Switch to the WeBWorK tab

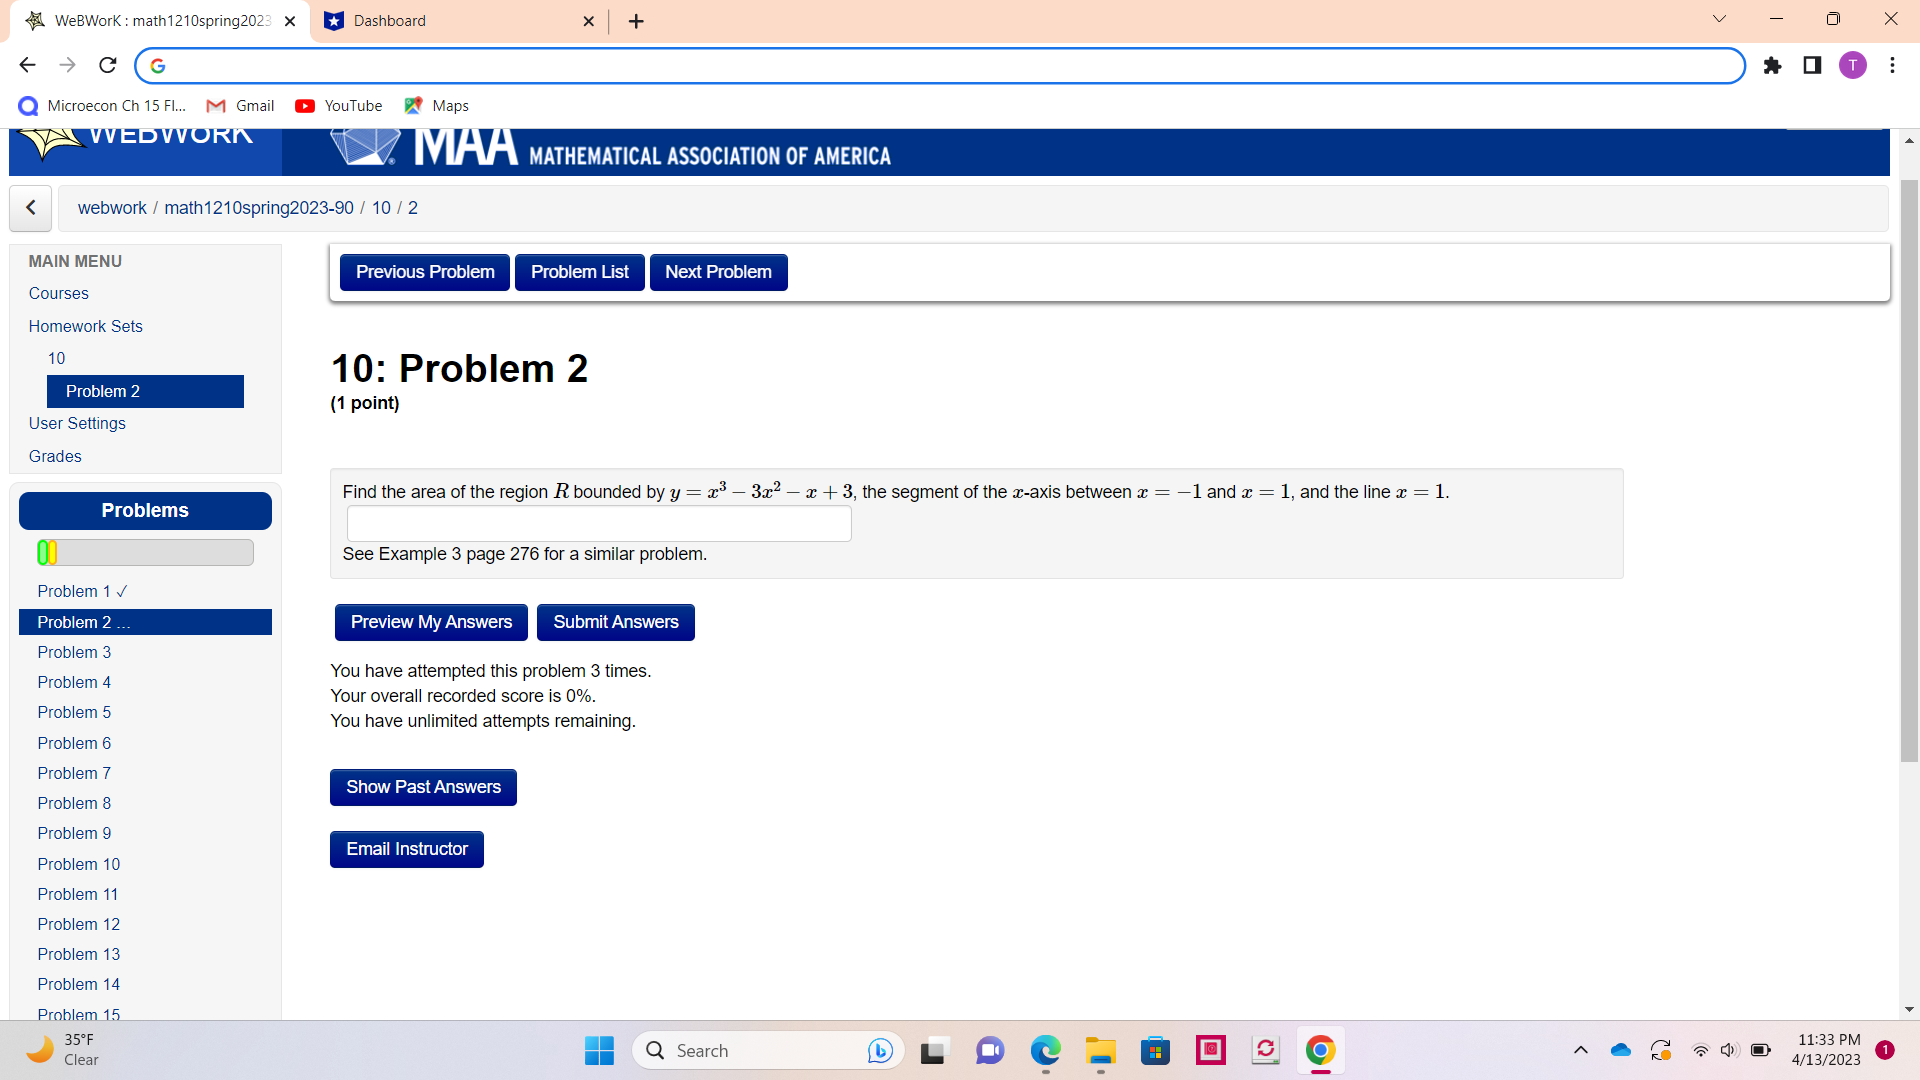click(x=160, y=20)
